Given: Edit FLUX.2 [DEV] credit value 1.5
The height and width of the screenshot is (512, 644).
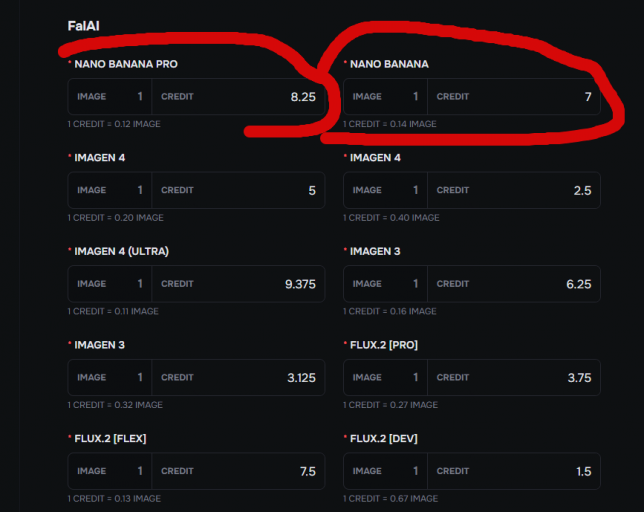Looking at the screenshot, I should 514,471.
